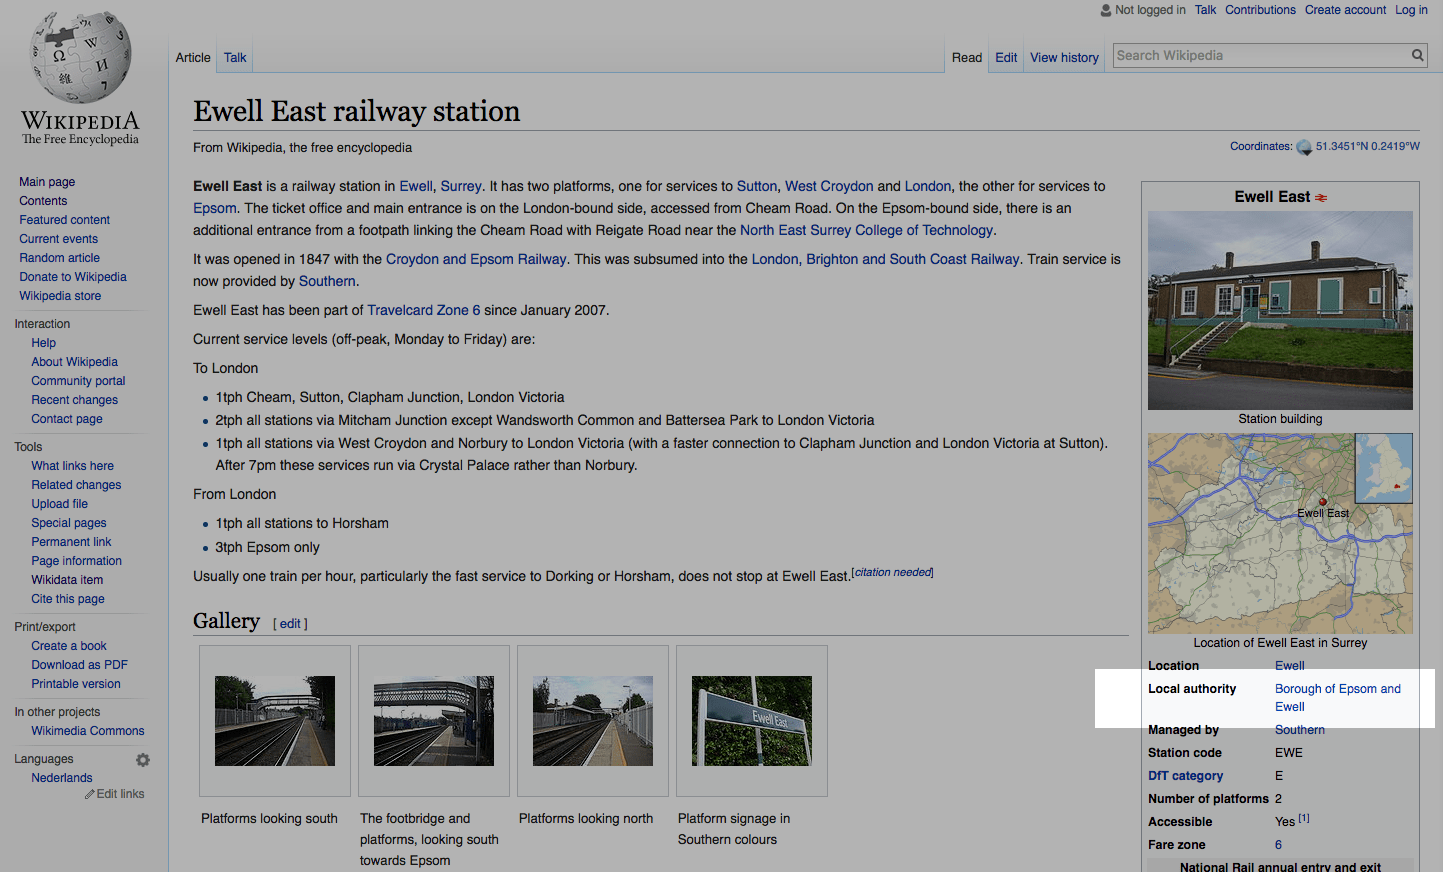The width and height of the screenshot is (1443, 872).
Task: Open Wikimedia Commons link
Action: coord(87,731)
